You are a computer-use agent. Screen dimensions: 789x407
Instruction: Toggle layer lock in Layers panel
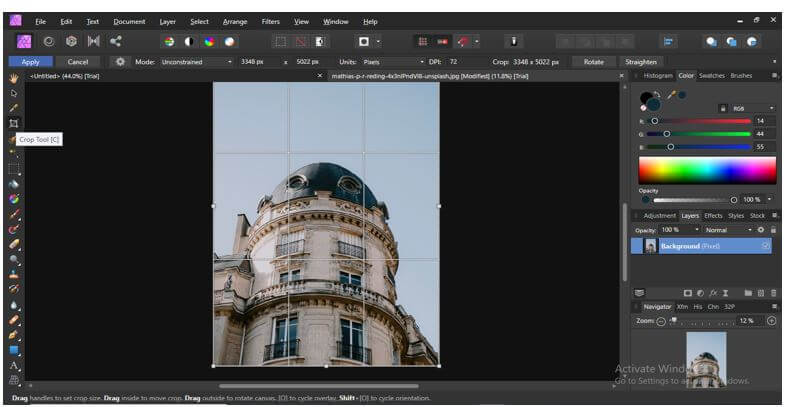(773, 230)
